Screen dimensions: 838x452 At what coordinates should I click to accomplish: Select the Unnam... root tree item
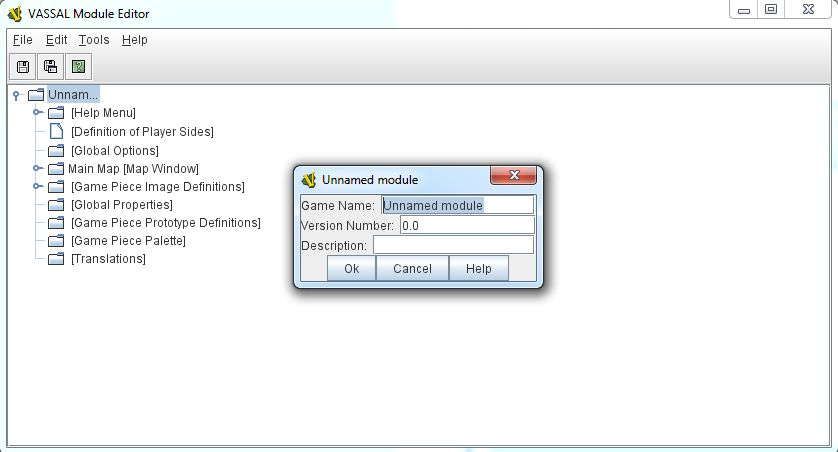click(x=73, y=95)
